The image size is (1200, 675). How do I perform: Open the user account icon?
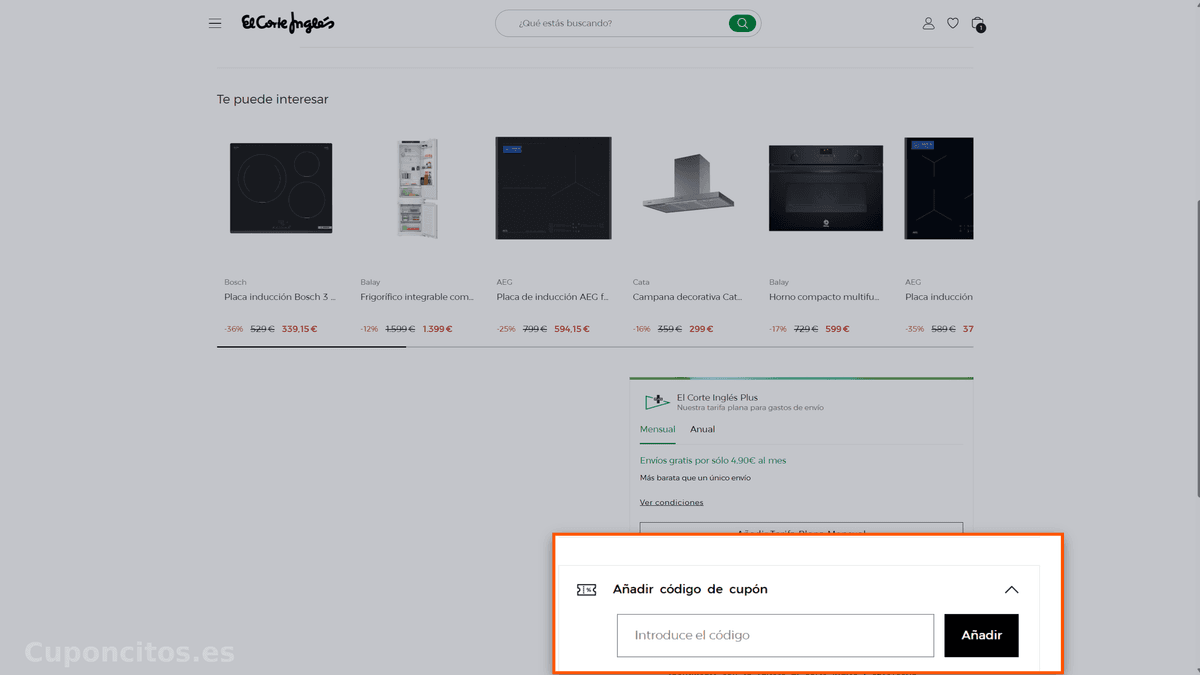[x=928, y=23]
